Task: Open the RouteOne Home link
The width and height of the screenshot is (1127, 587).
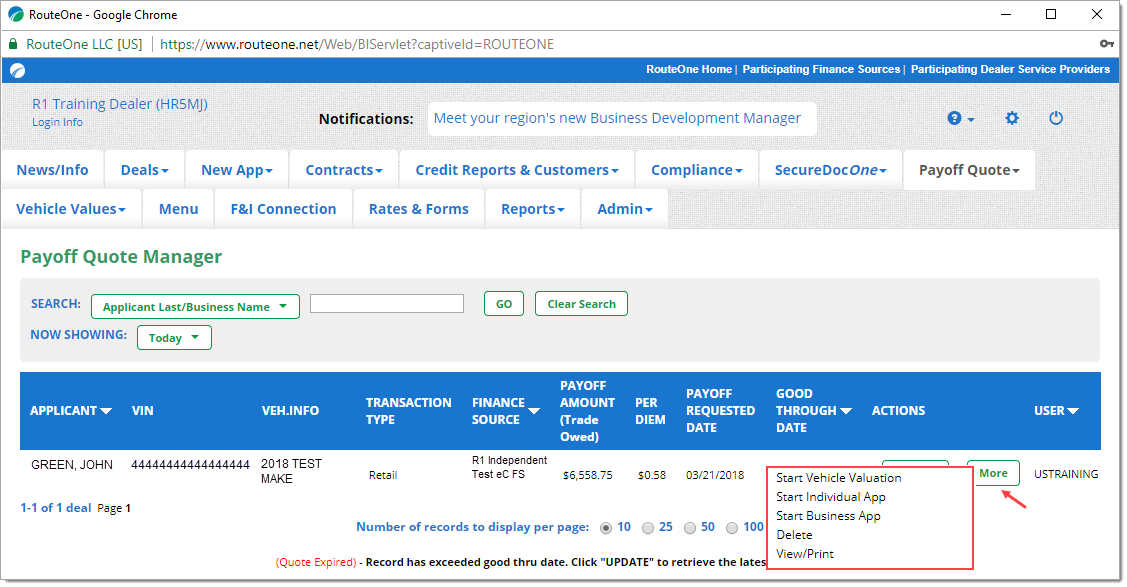Action: pyautogui.click(x=689, y=70)
